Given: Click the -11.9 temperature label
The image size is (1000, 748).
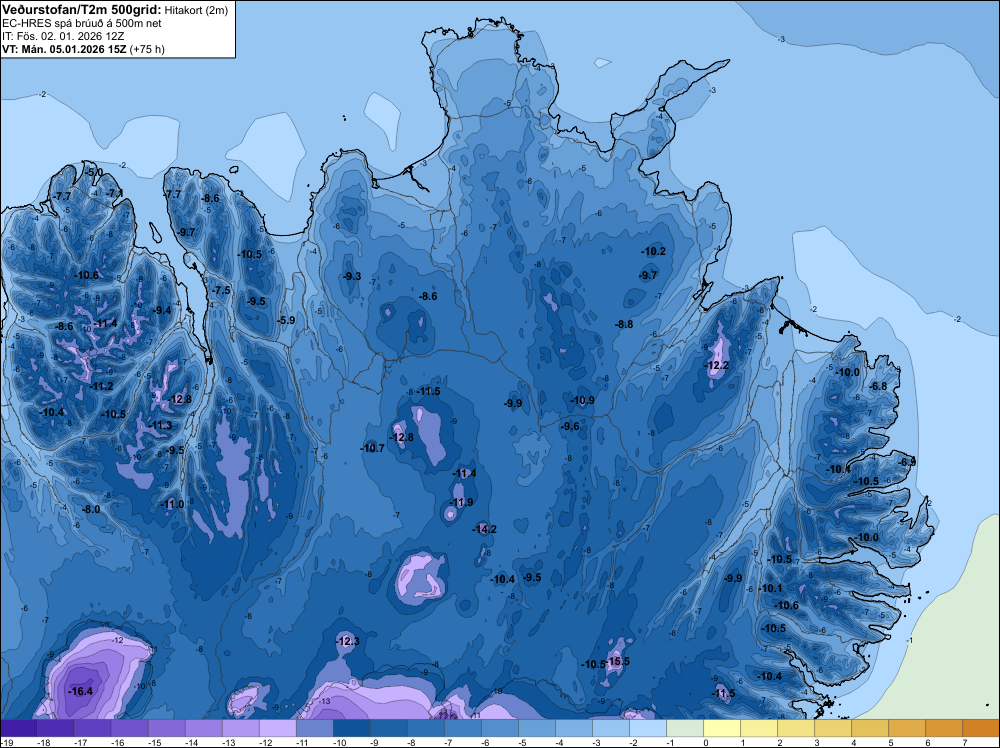Looking at the screenshot, I should coord(461,502).
